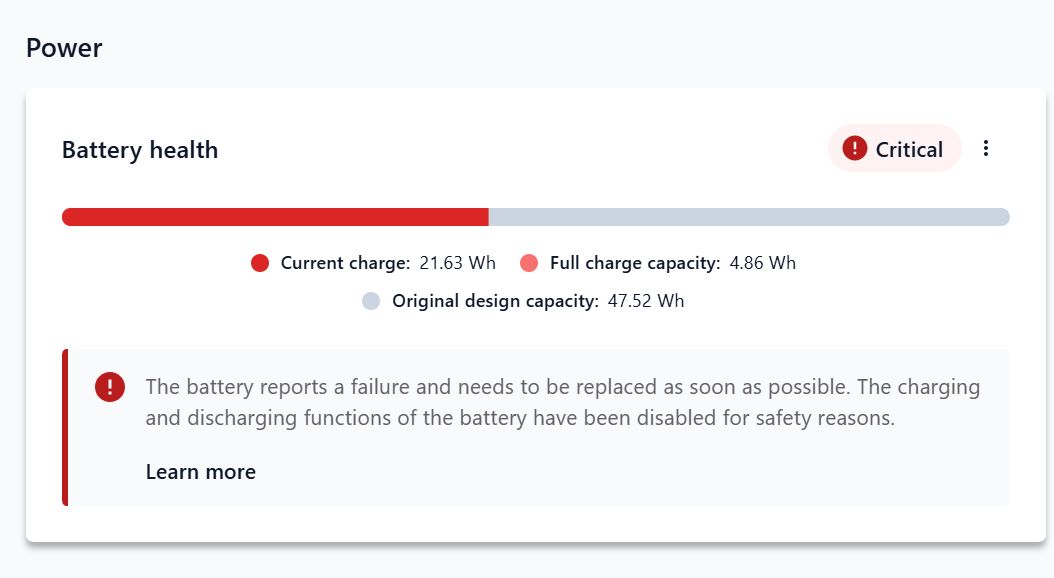Click the 21.63 Wh charge value
This screenshot has height=578, width=1054.
coord(457,263)
